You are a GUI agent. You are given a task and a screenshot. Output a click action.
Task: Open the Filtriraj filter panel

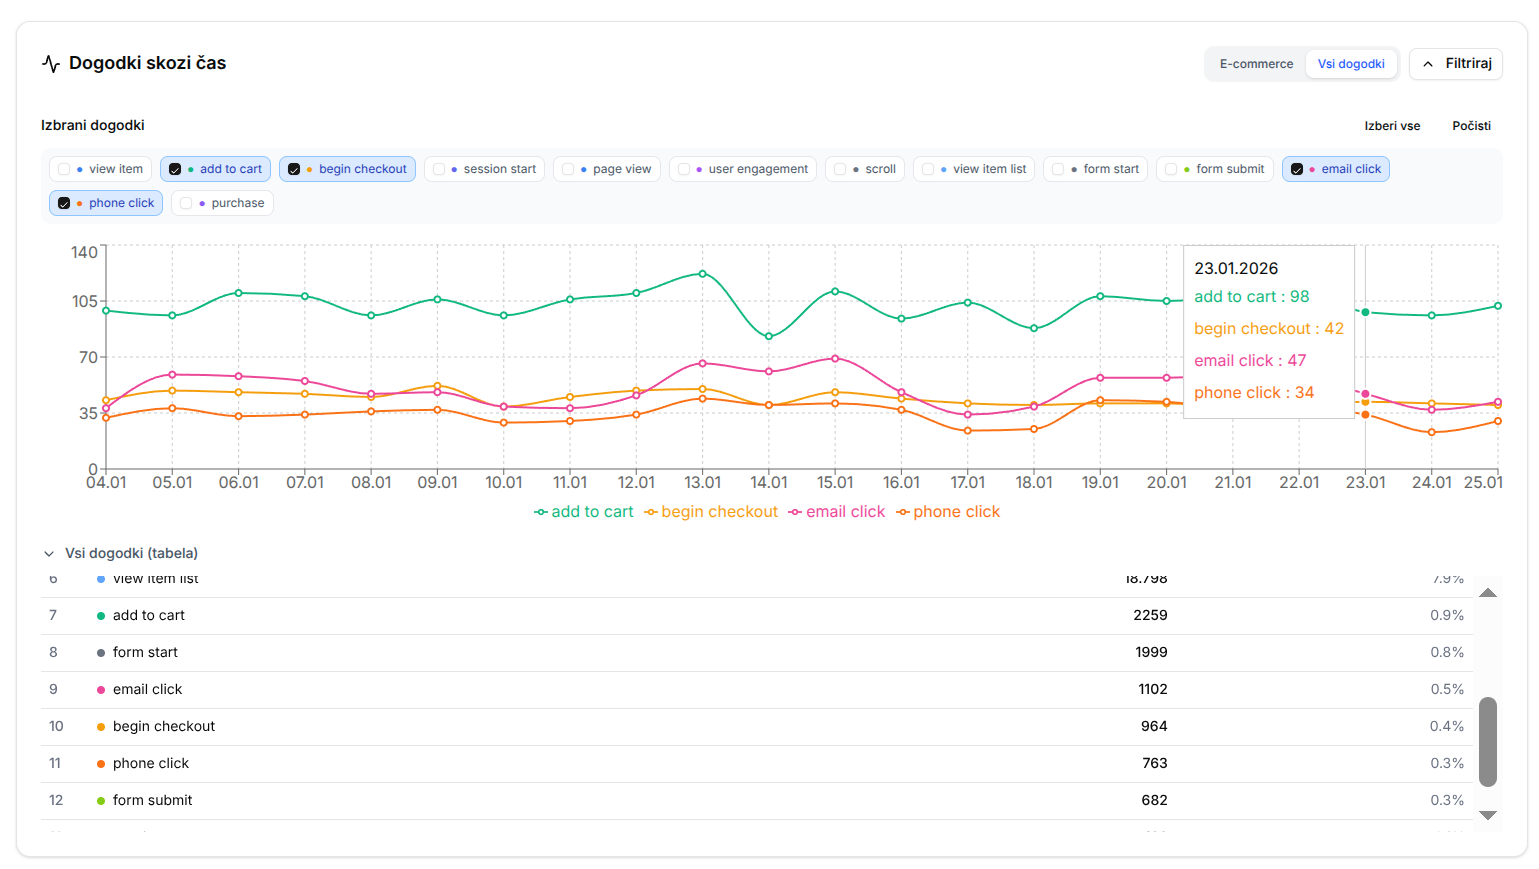coord(1456,64)
